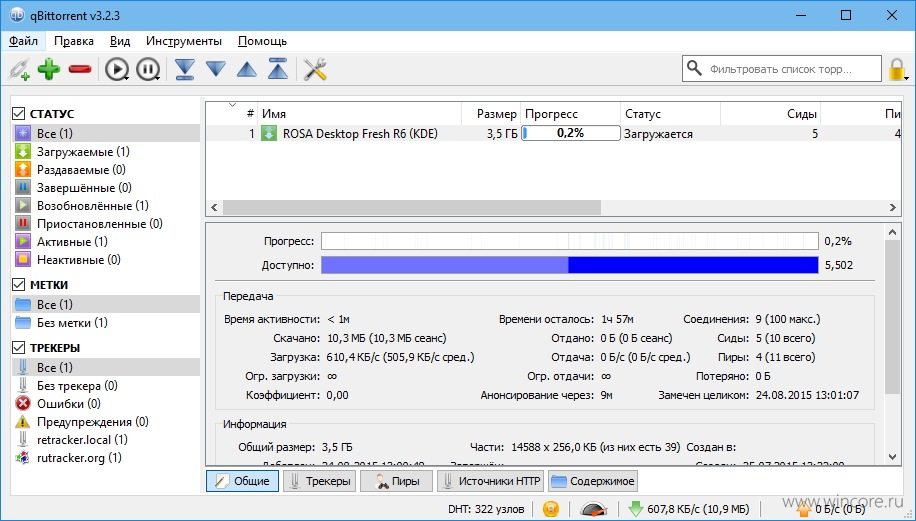Select Возобновлённые (1) status filter
916x521 pixels.
tap(106, 206)
